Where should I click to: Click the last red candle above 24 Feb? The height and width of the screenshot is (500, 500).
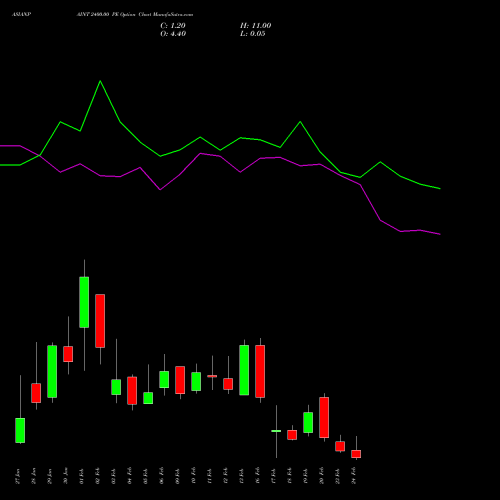pos(356,454)
